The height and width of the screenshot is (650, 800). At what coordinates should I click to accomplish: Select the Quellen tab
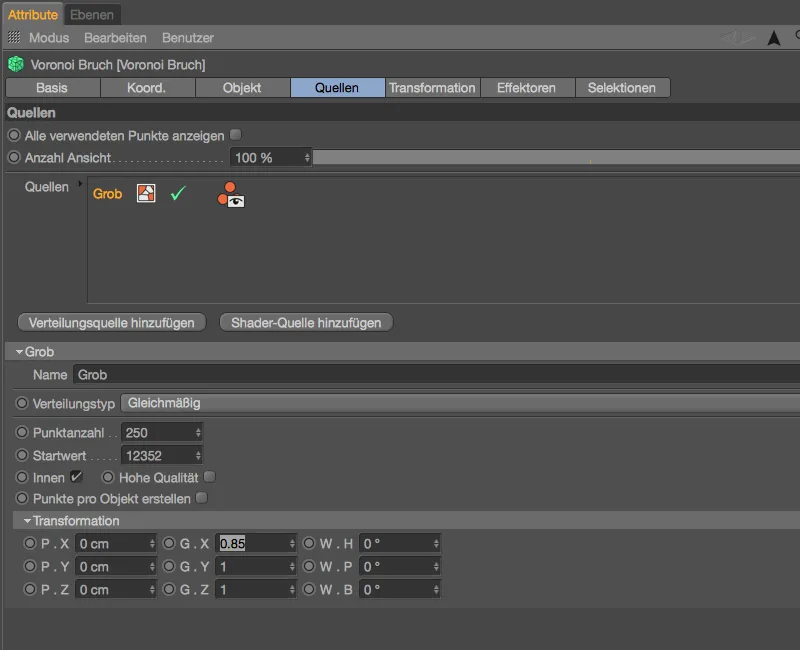[x=337, y=88]
